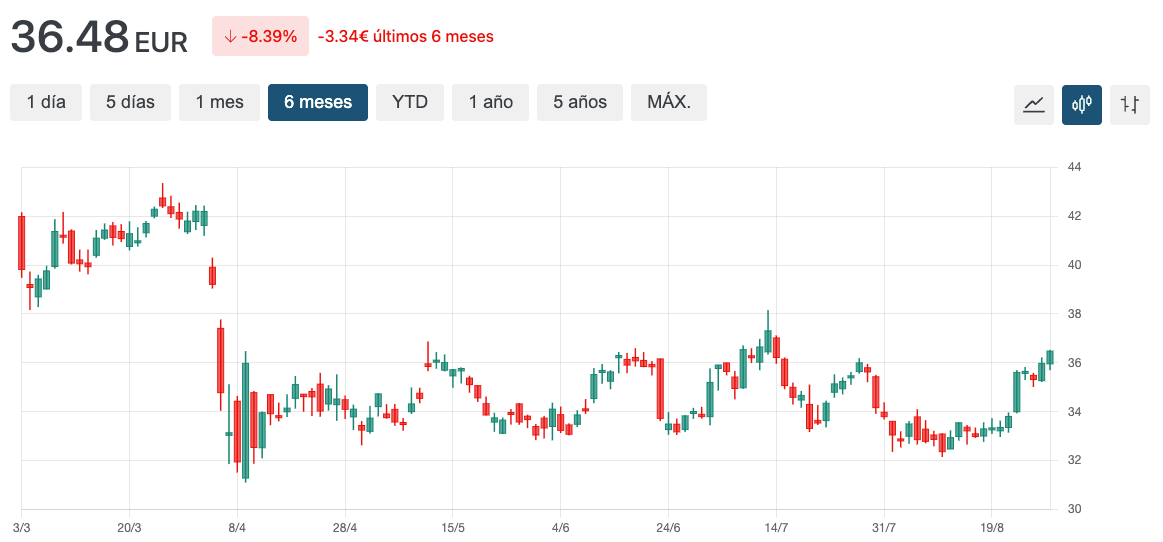Choose the 5 días range

tap(130, 102)
